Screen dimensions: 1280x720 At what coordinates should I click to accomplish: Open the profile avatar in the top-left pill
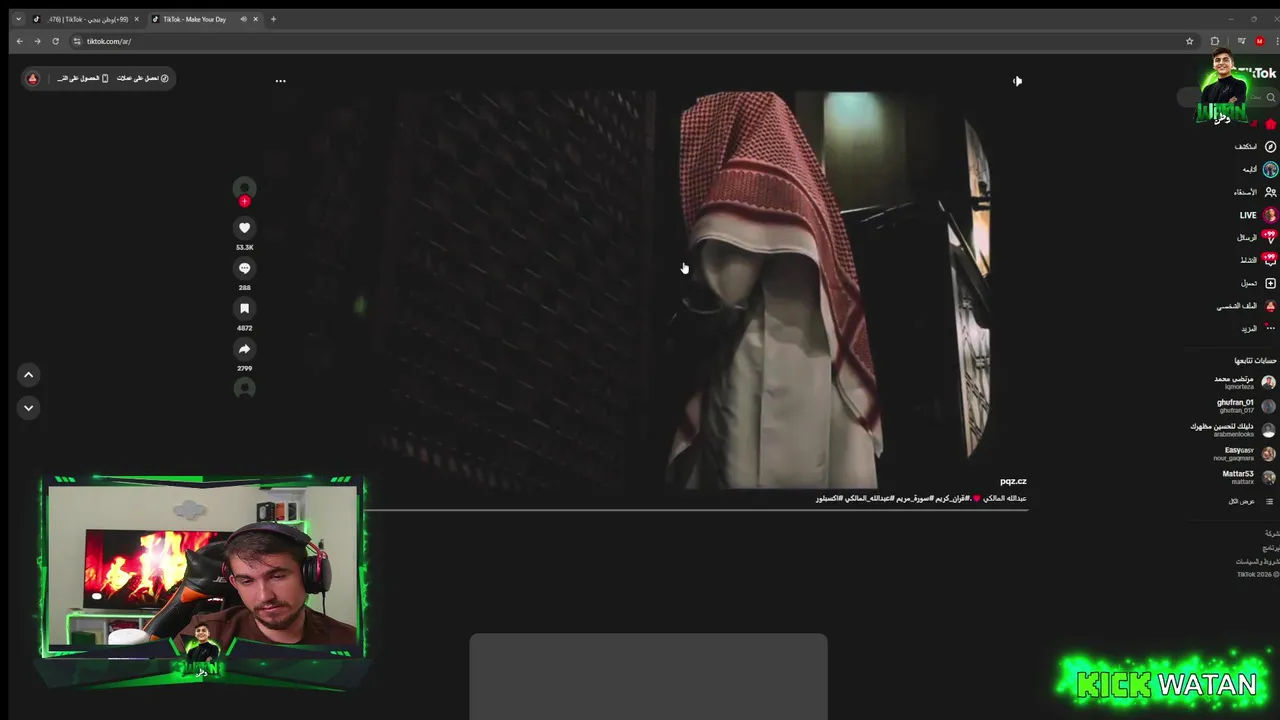click(33, 78)
